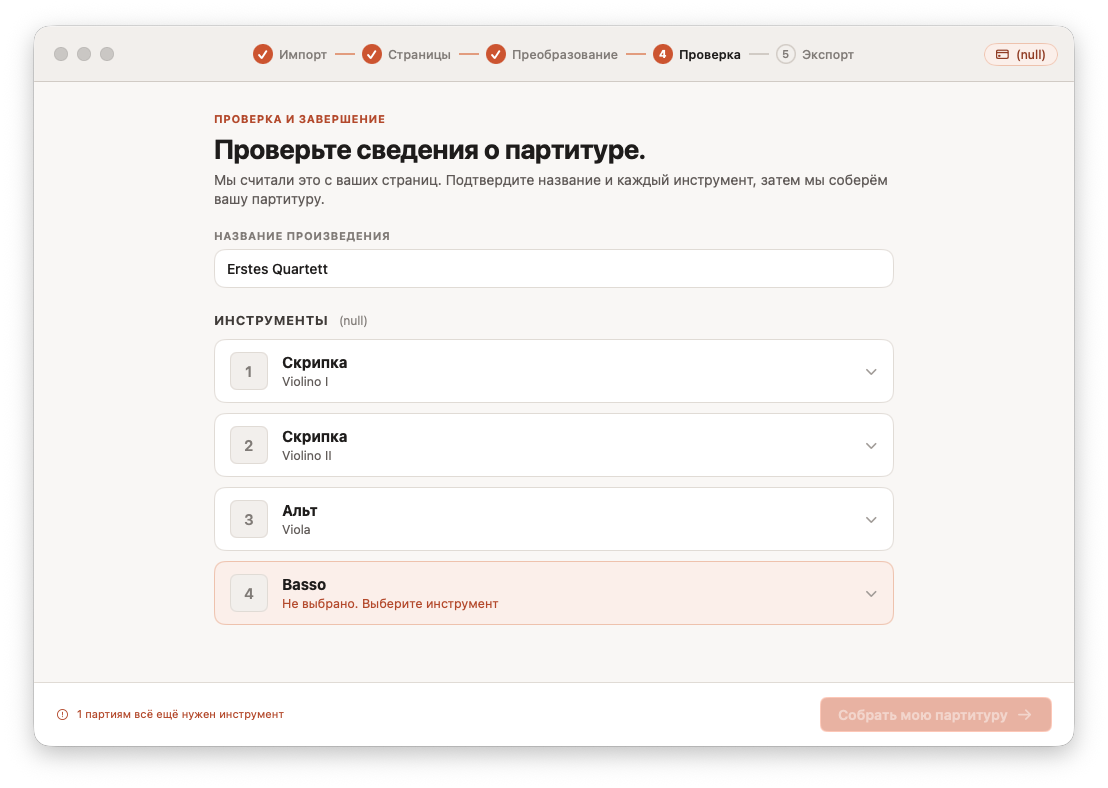Click the step 4 circle for Проверка
This screenshot has height=788, width=1108.
click(663, 54)
